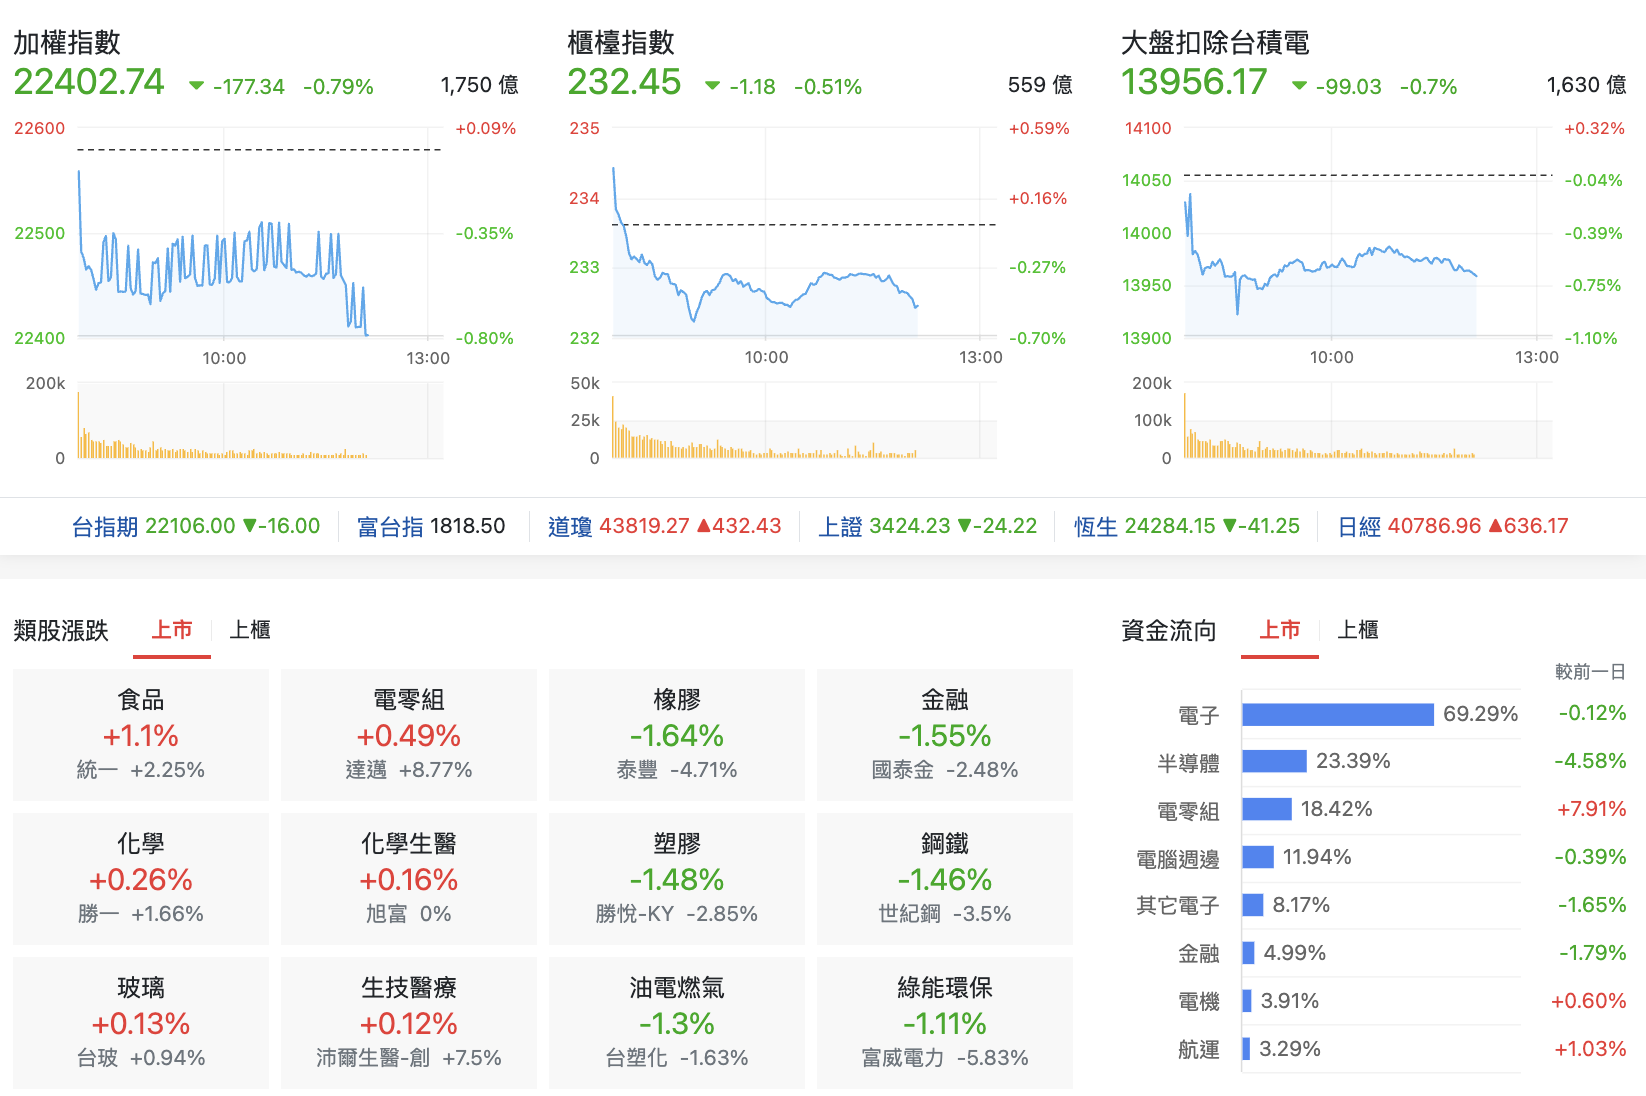Open the 油電燃氣 sector card
The width and height of the screenshot is (1646, 1096).
click(677, 1023)
